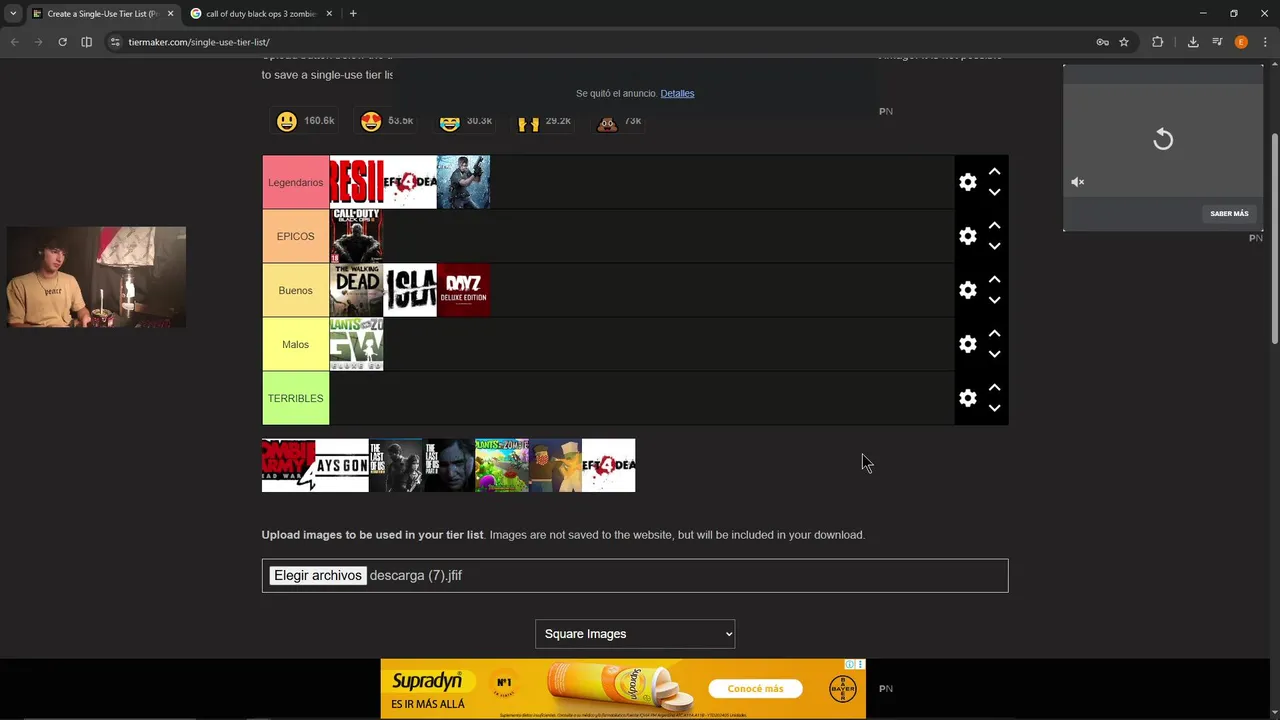Click SABER MÁS on the video ad
The width and height of the screenshot is (1280, 720).
(x=1229, y=214)
